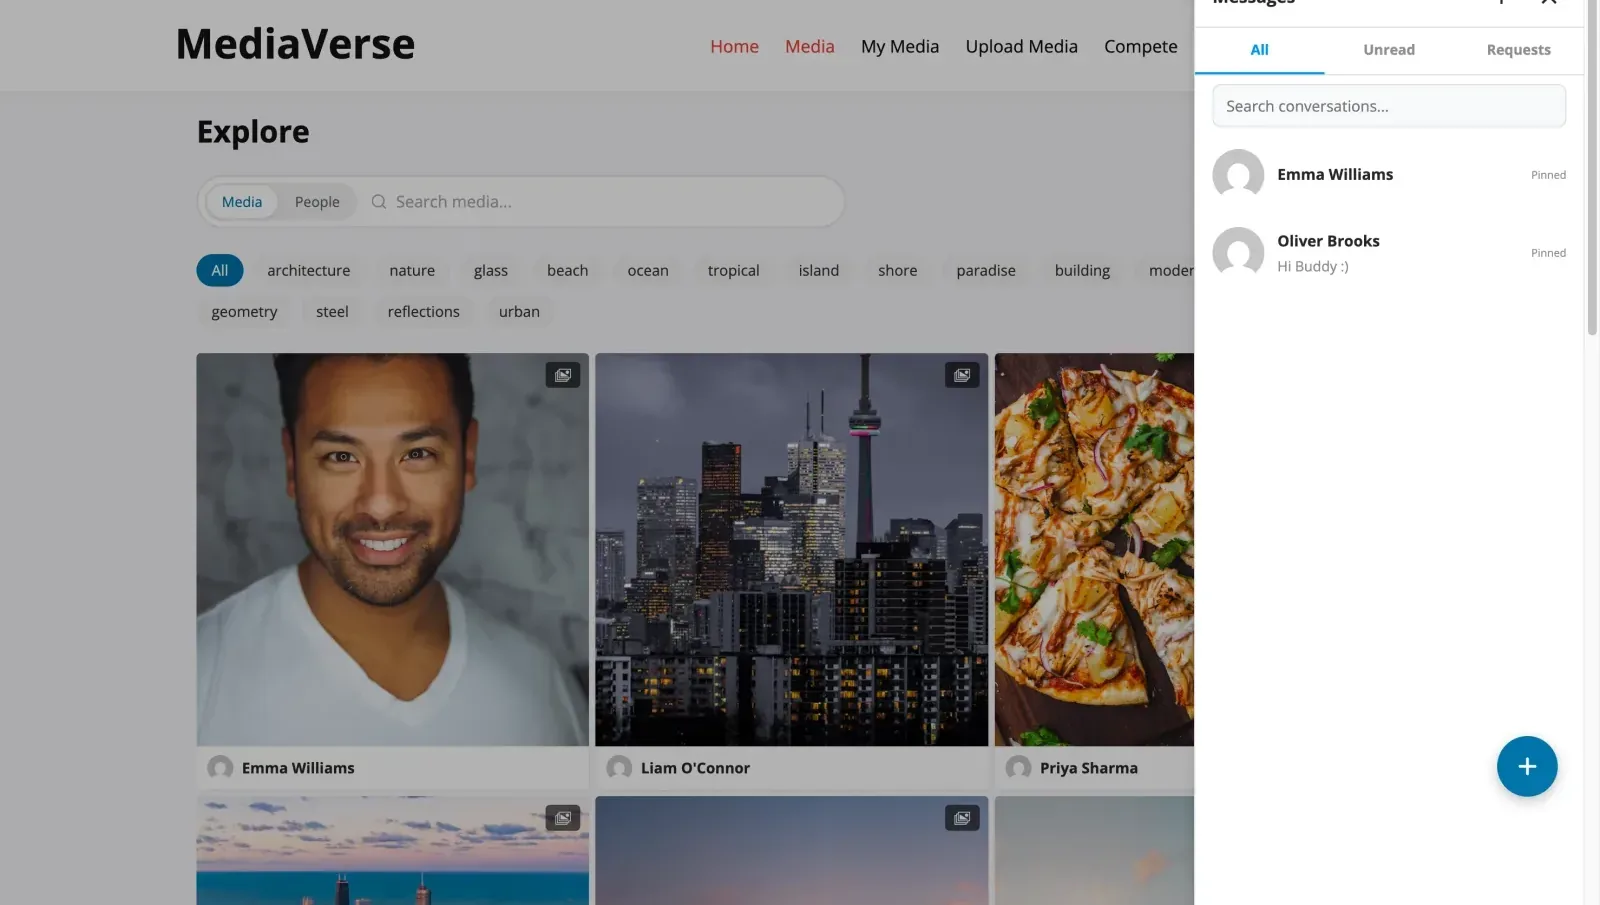This screenshot has height=905, width=1600.
Task: Open My Media in the navigation
Action: tap(900, 47)
